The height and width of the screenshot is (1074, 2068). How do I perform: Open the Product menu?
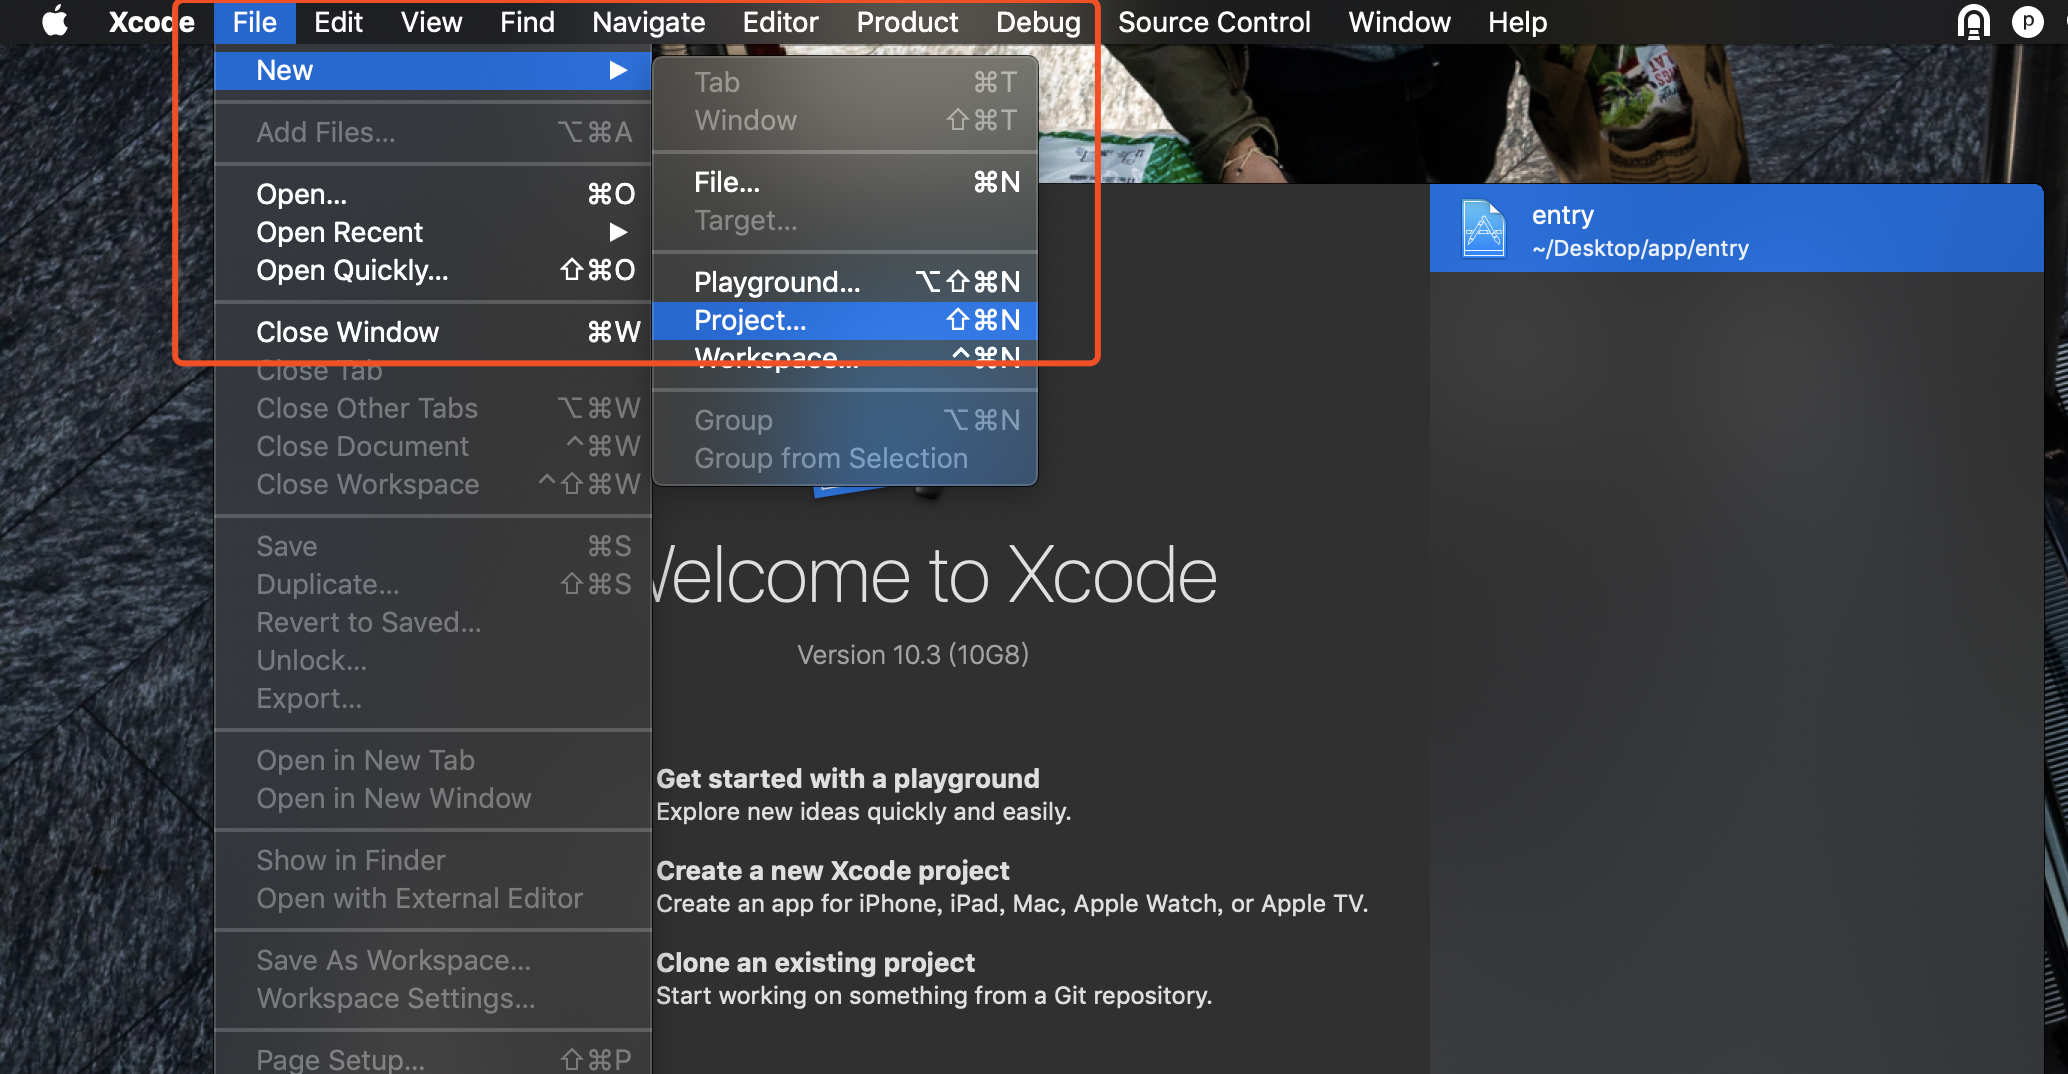coord(907,22)
